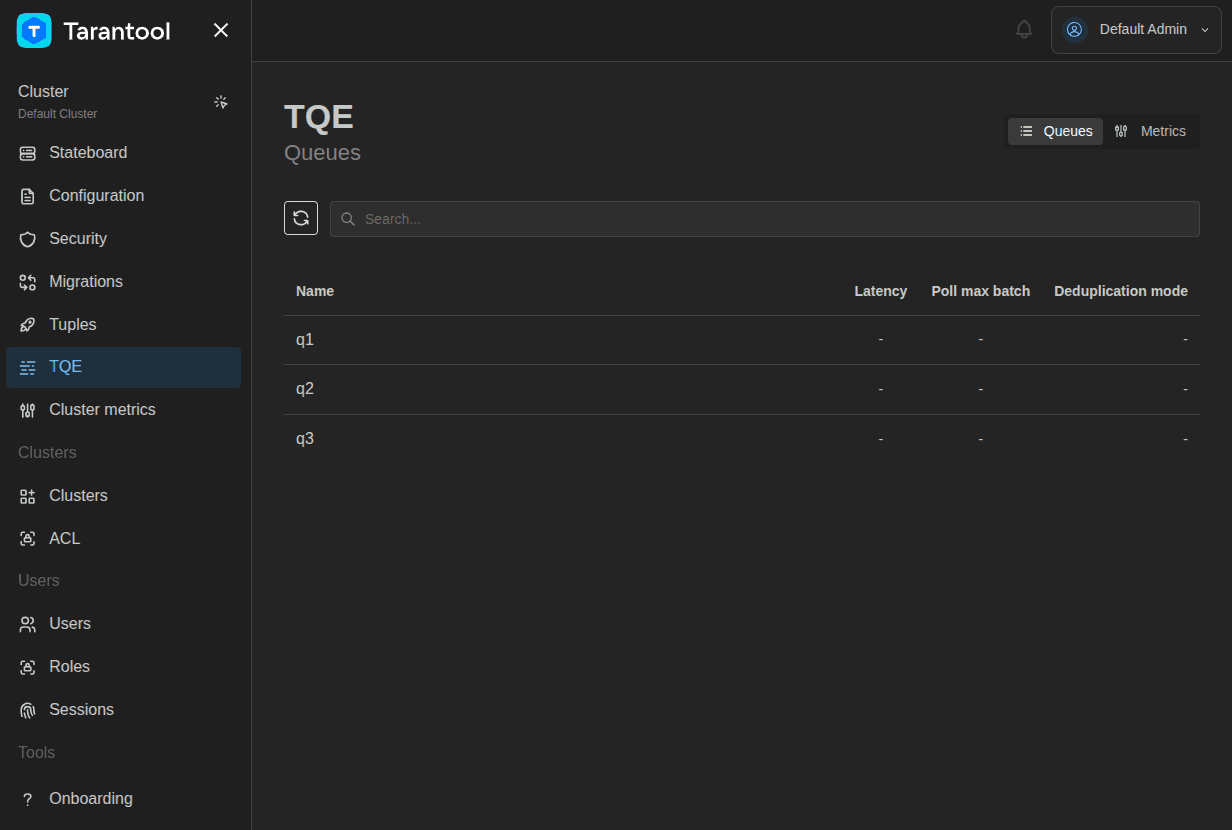Click the sliders icon on the Metrics tab

(1121, 131)
